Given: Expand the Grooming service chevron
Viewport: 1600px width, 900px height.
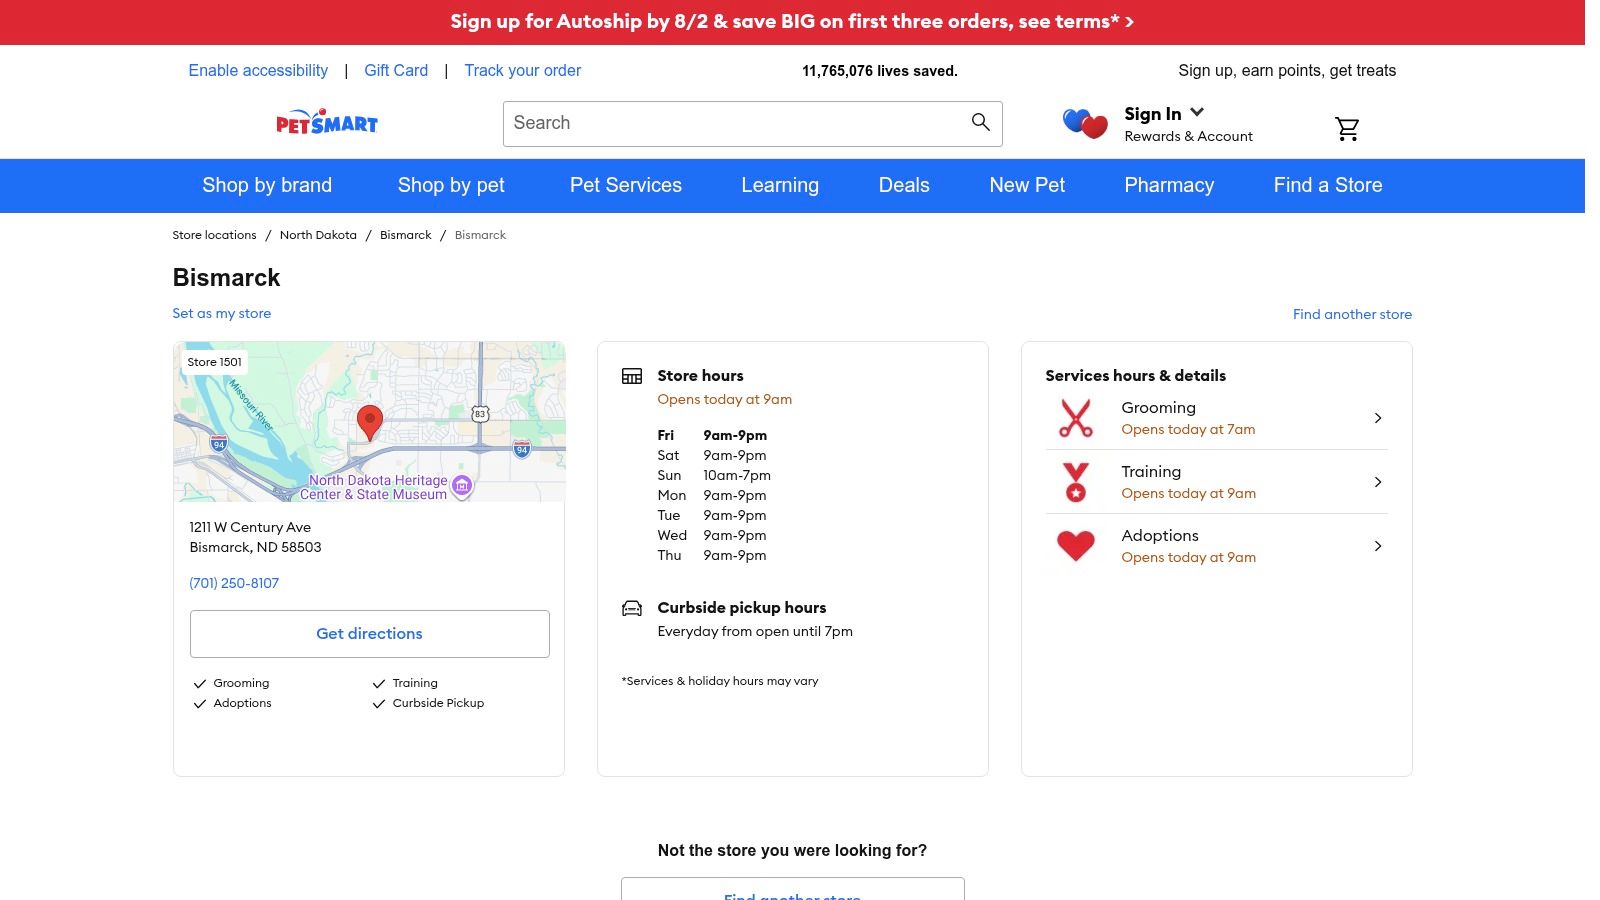Looking at the screenshot, I should (x=1378, y=418).
